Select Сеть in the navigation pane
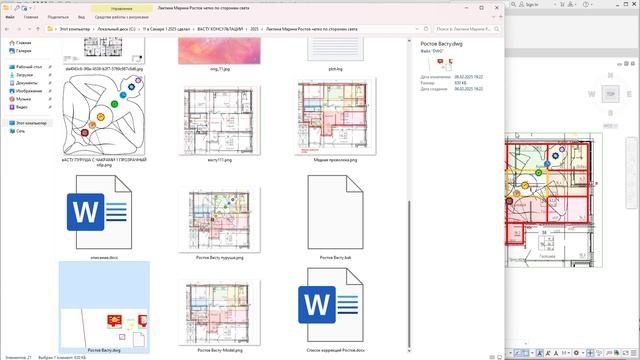 pos(20,131)
